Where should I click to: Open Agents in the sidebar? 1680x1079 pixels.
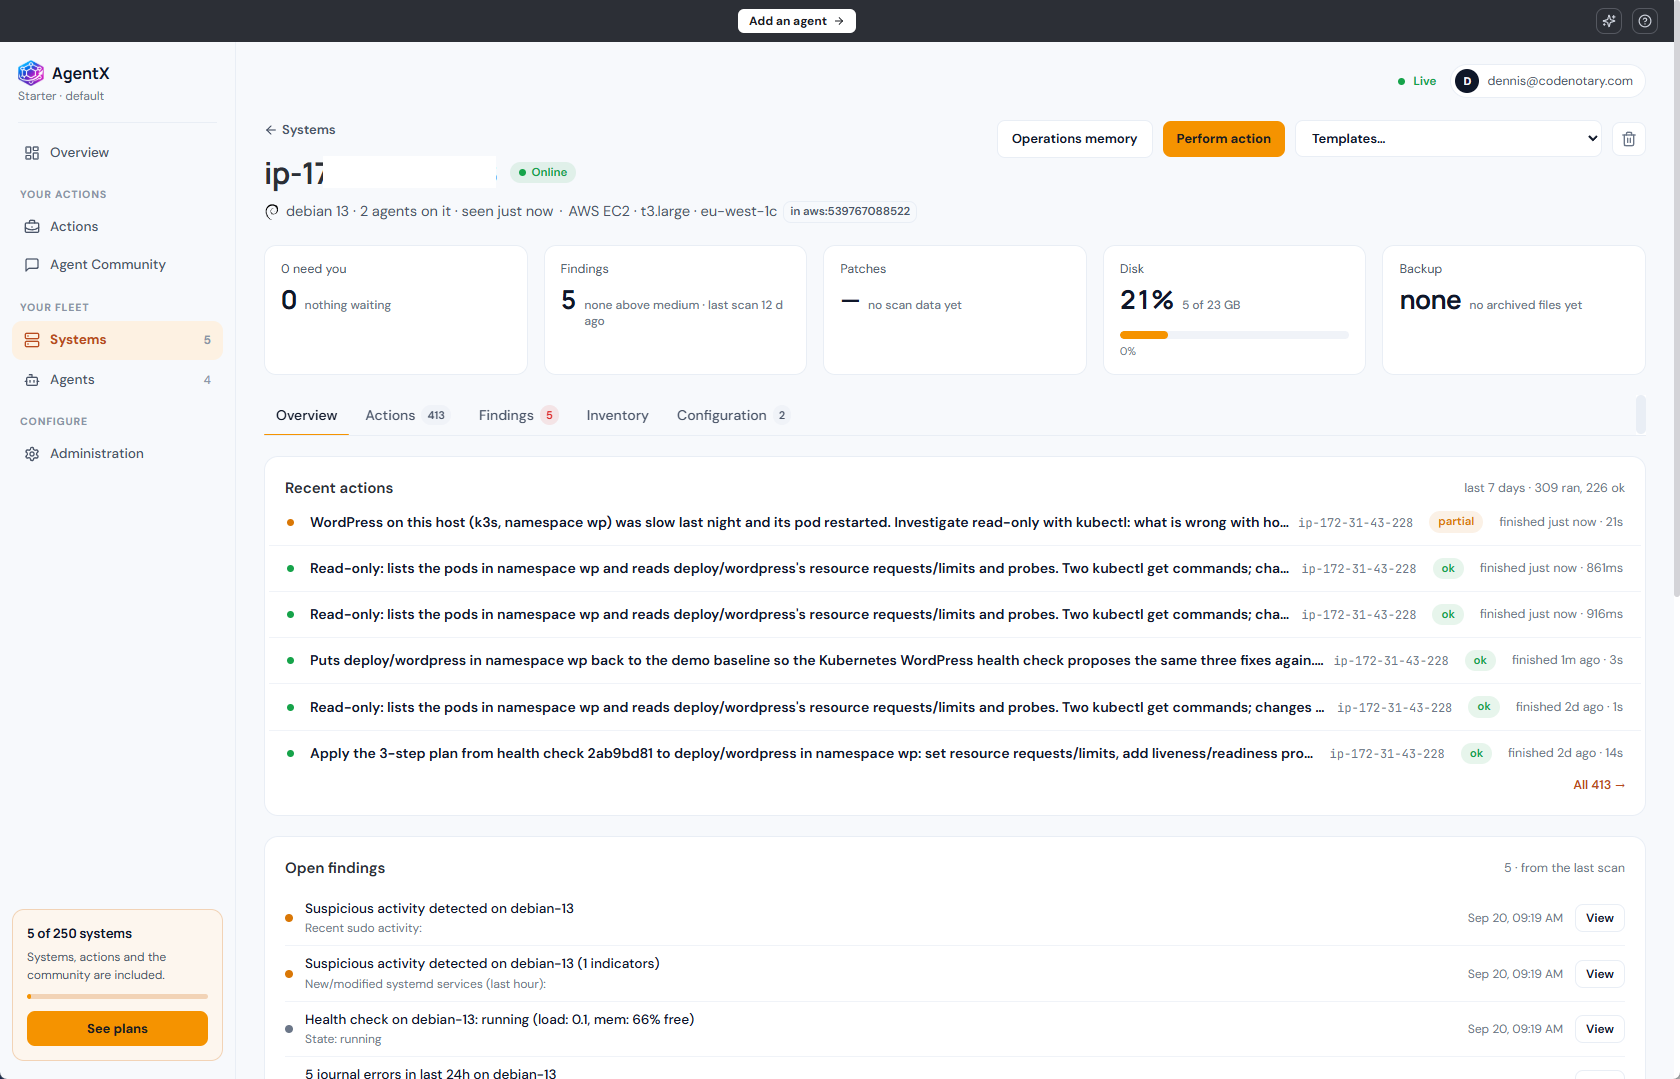coord(117,380)
